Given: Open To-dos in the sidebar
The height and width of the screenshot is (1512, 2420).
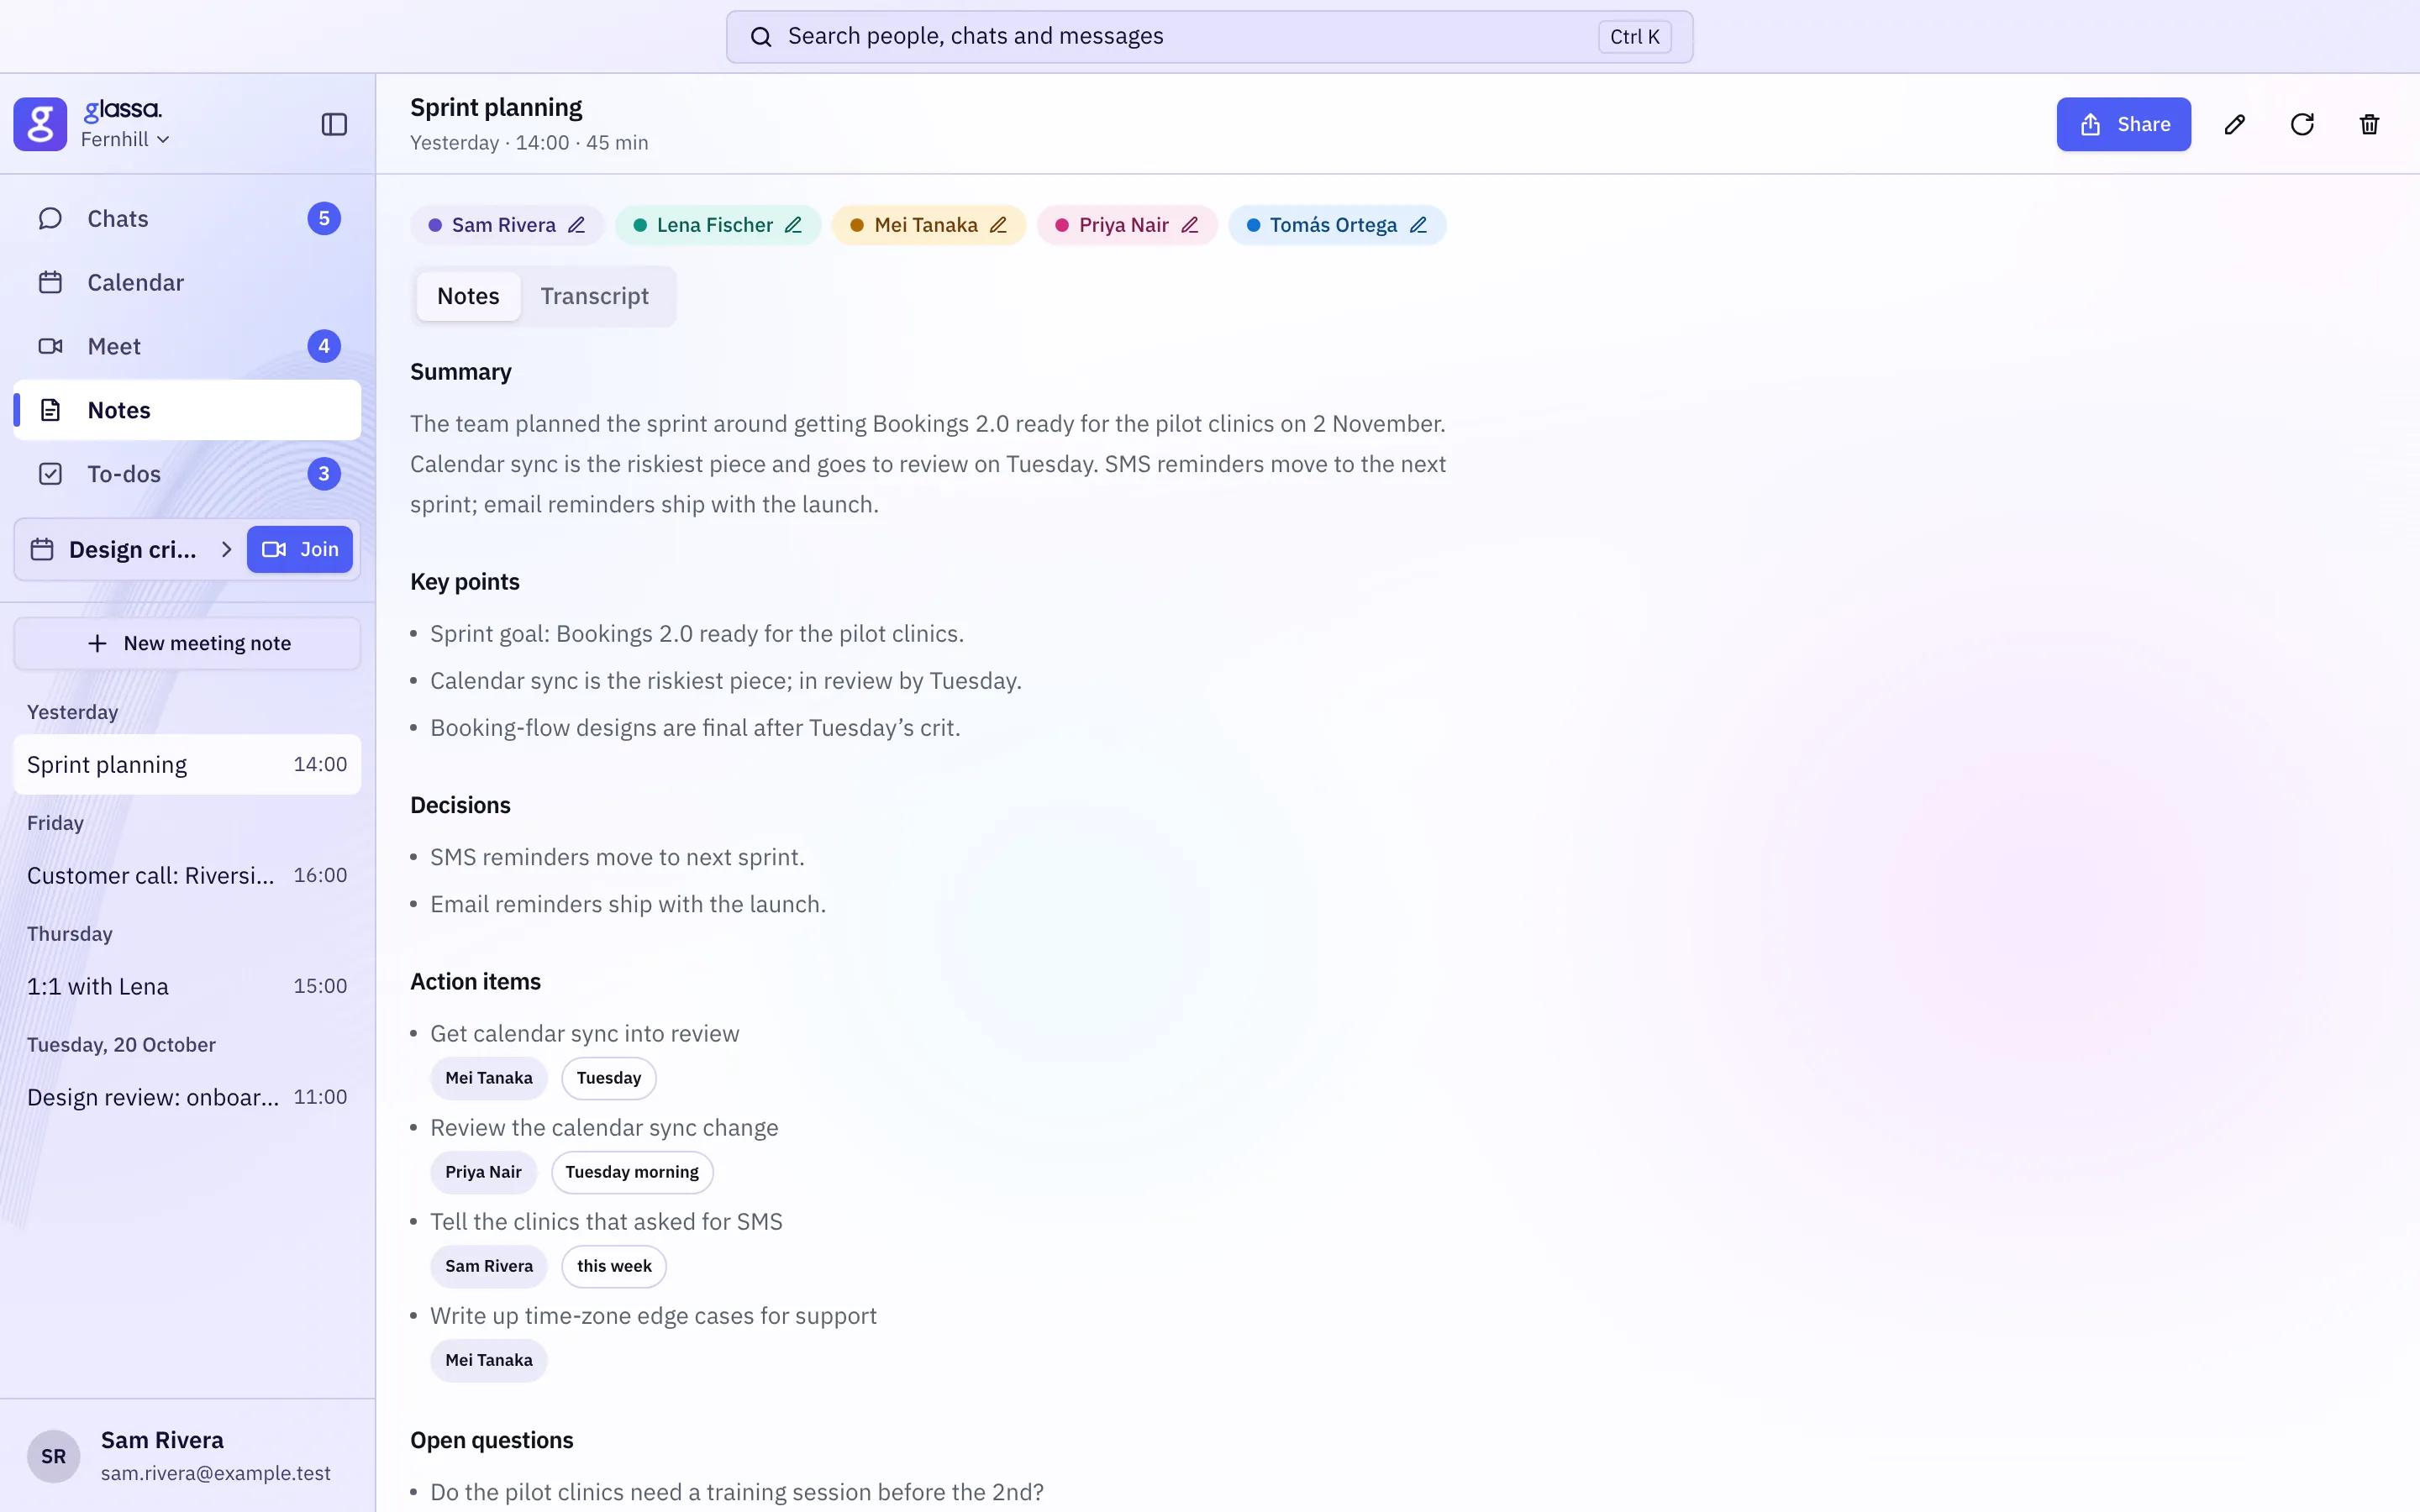Looking at the screenshot, I should coord(187,474).
